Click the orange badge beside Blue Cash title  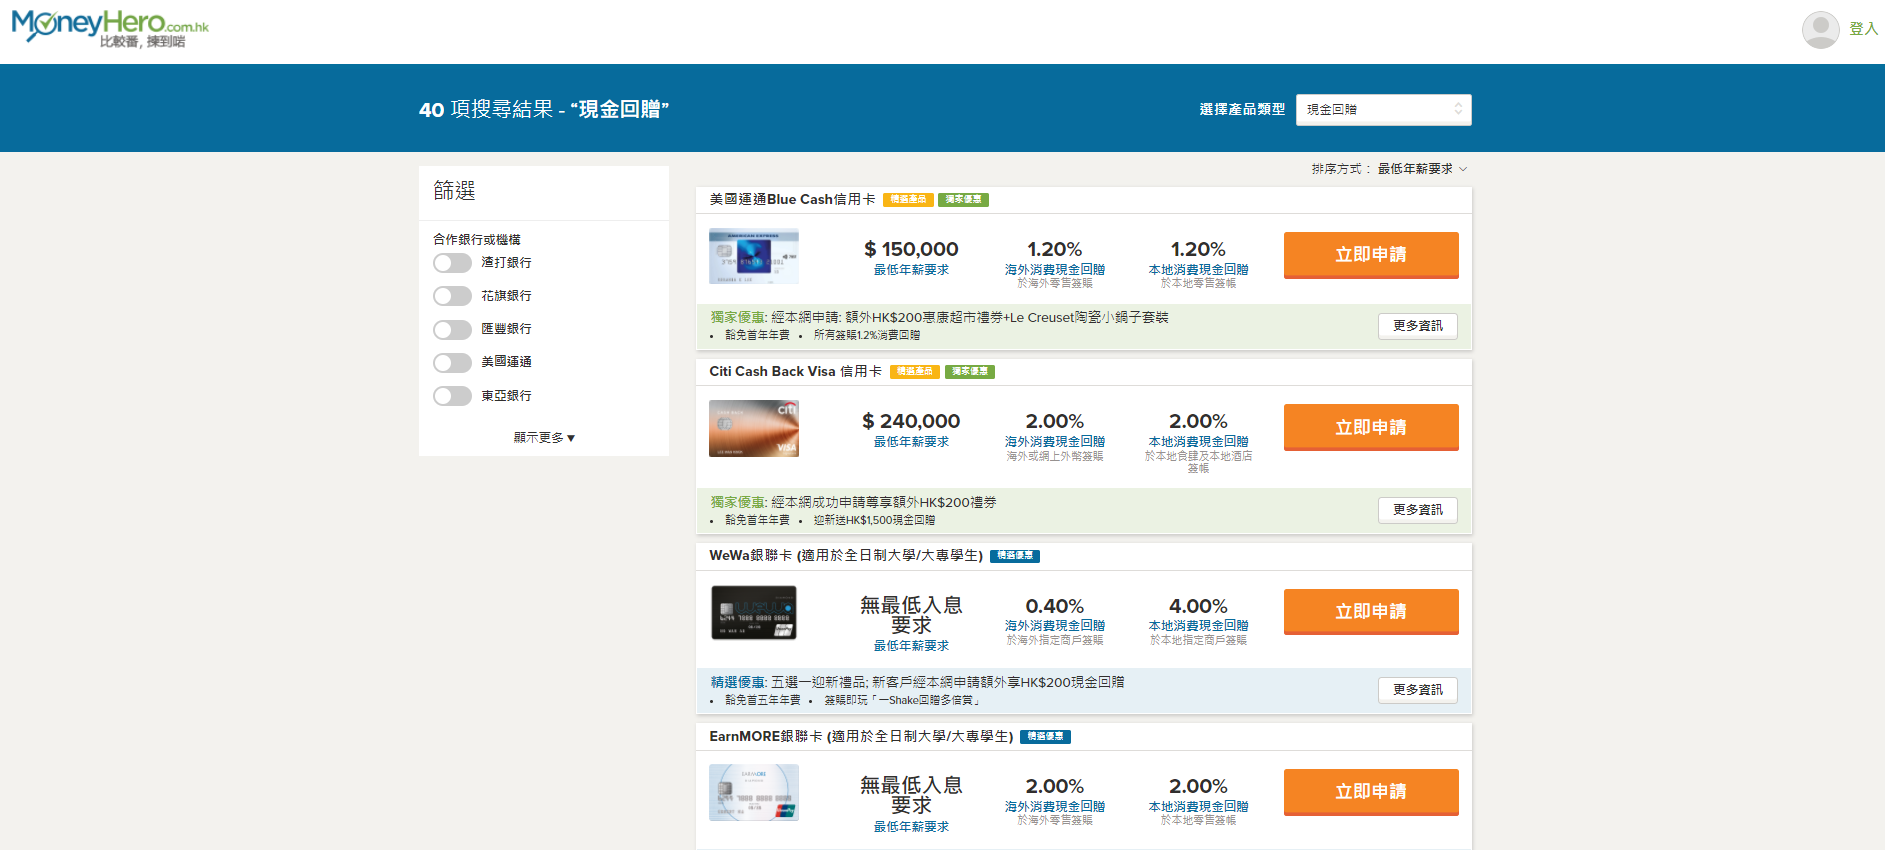908,200
